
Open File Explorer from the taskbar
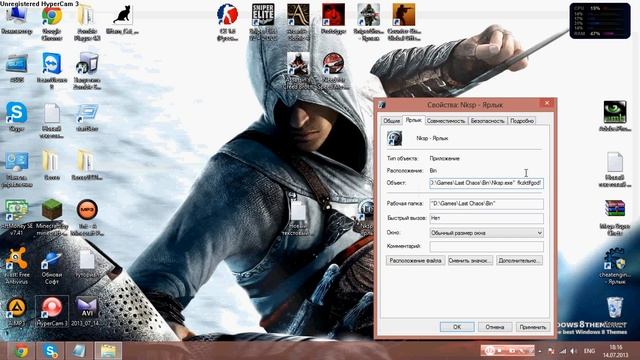point(109,351)
